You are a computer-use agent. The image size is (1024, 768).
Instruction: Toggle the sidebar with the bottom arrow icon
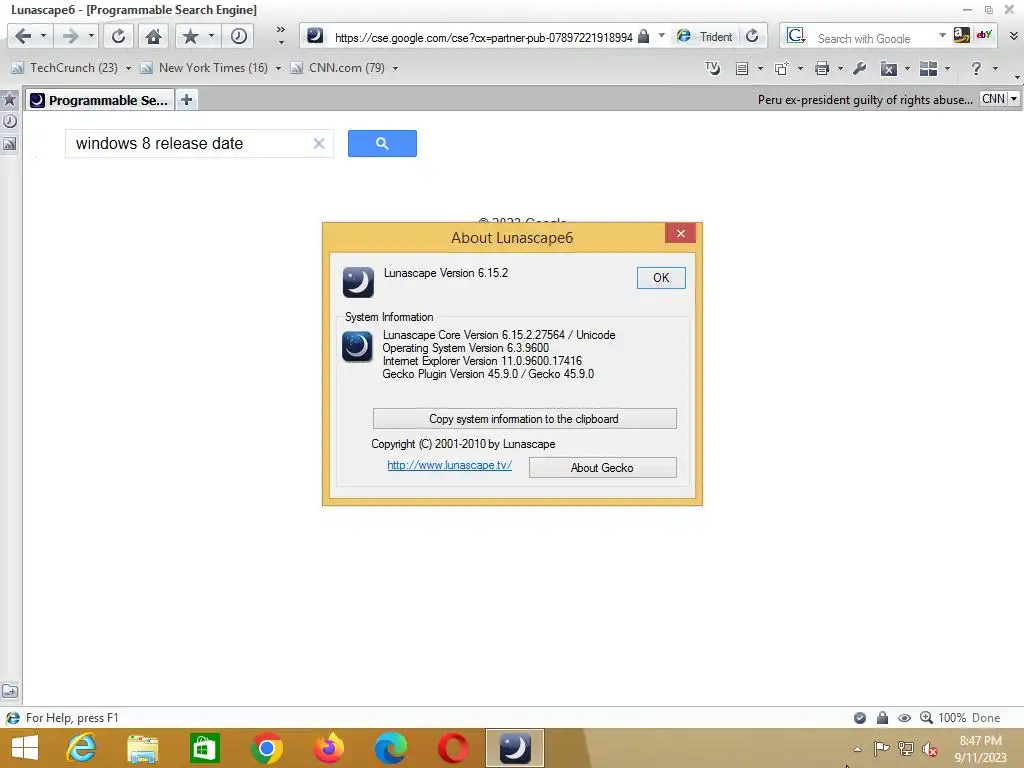10,691
